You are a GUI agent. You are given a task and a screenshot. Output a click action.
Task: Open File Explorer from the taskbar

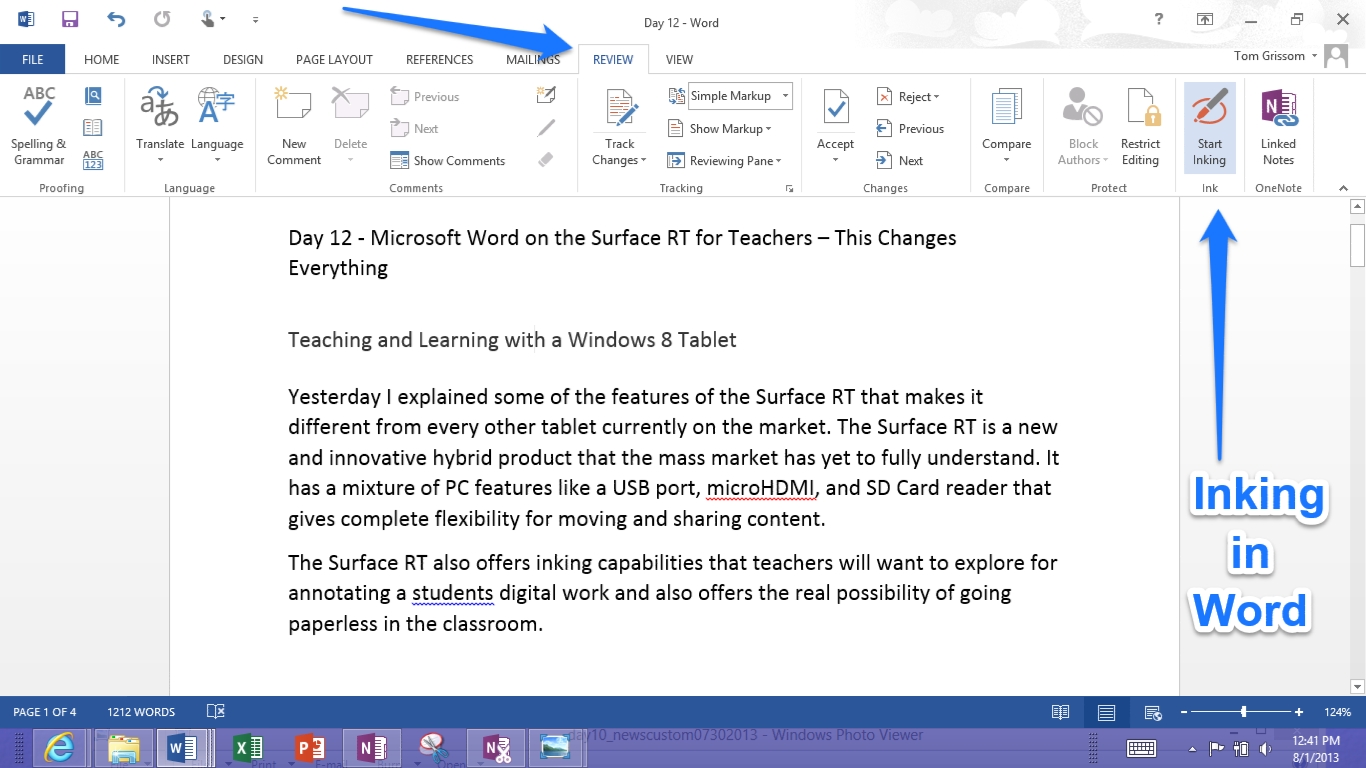(123, 747)
